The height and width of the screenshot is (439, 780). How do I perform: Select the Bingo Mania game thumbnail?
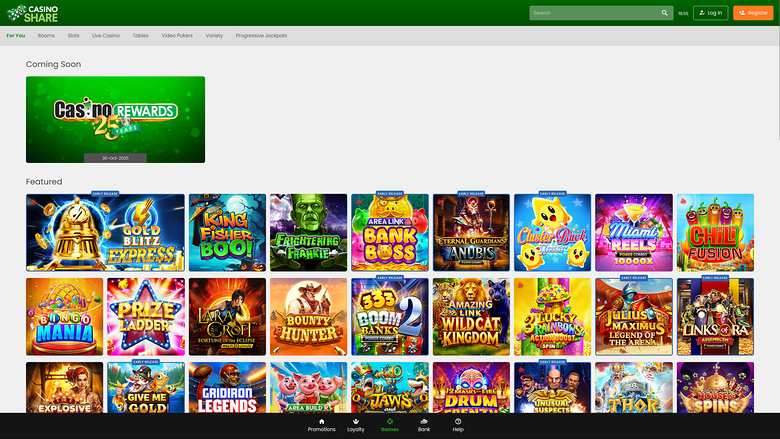click(x=64, y=317)
